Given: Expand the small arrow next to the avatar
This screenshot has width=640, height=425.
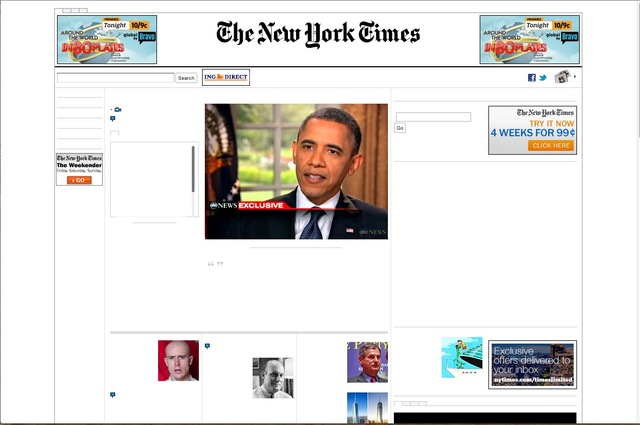Looking at the screenshot, I should point(575,76).
